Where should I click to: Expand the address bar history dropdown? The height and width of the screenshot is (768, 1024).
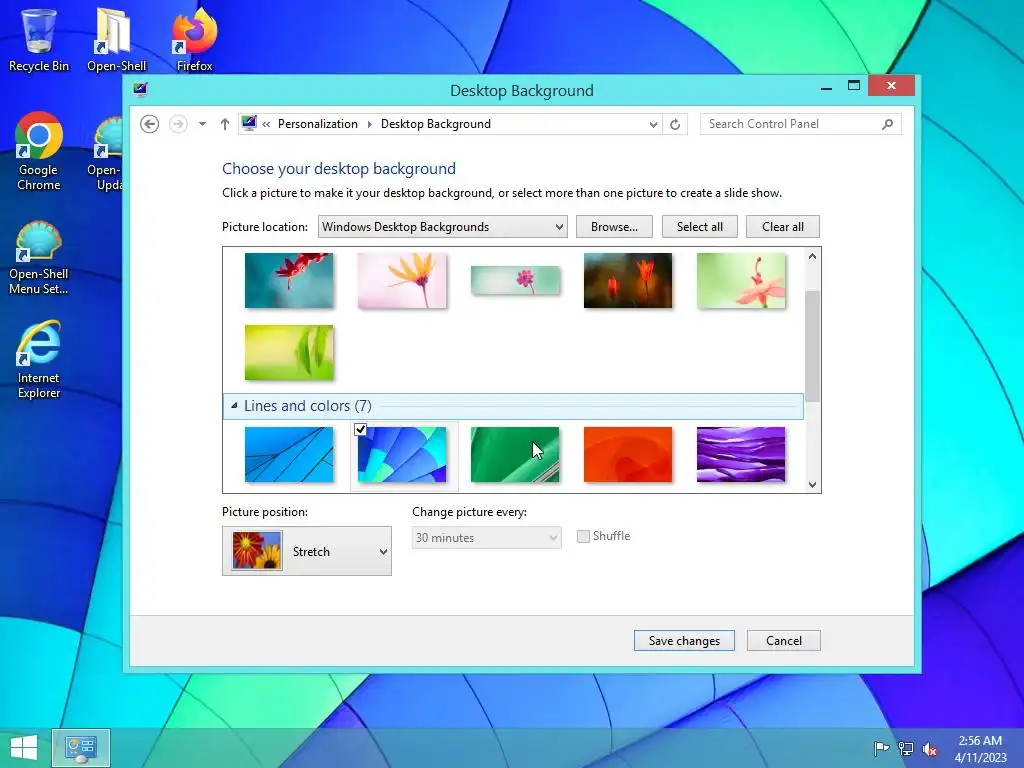[652, 124]
